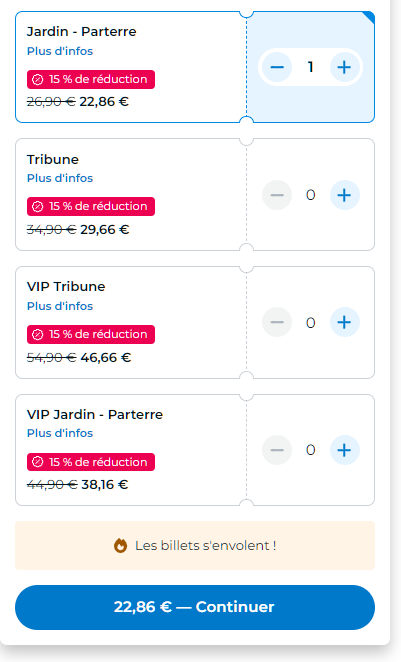Add one VIP Jardin - Parterre ticket
This screenshot has width=401, height=662.
344,450
